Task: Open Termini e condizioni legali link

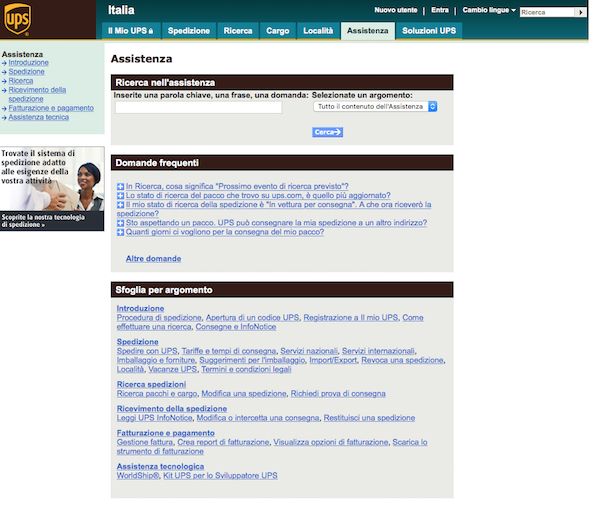Action: pyautogui.click(x=246, y=369)
